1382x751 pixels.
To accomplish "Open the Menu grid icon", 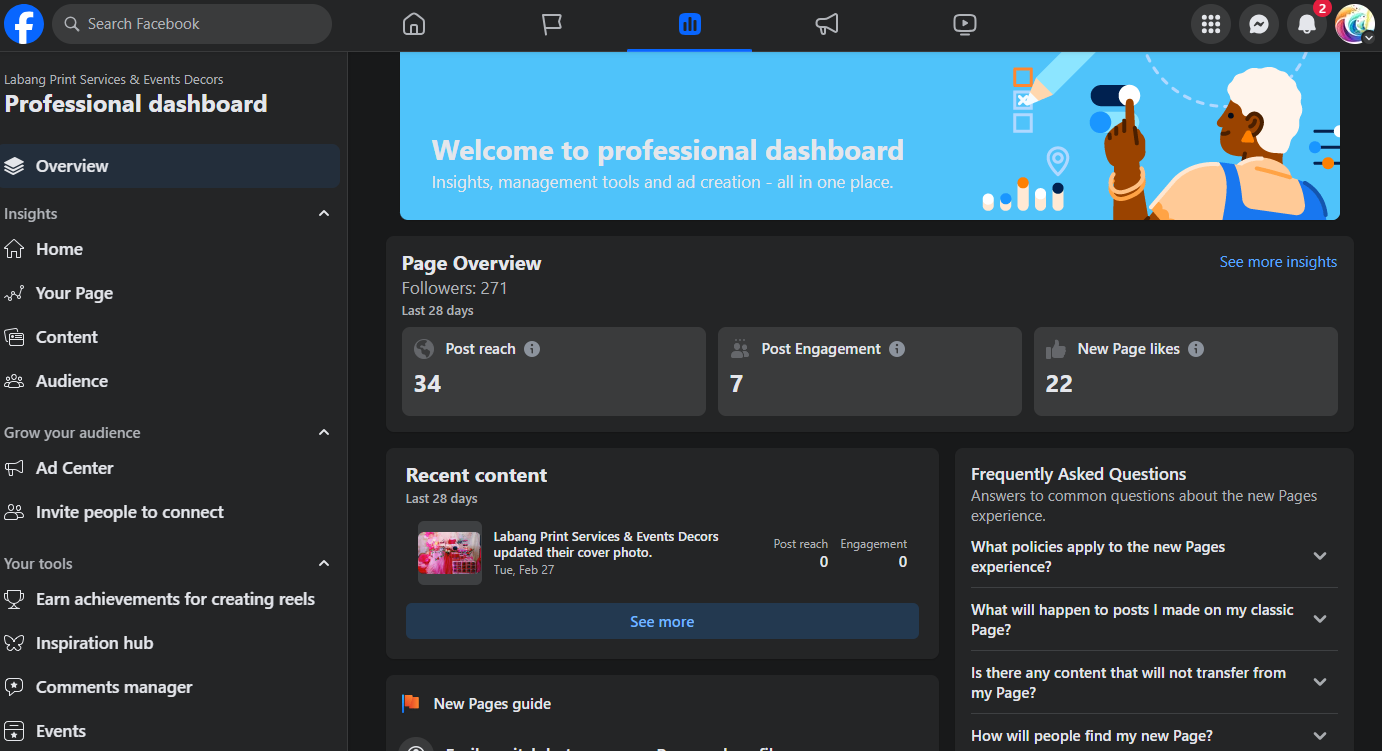I will tap(1211, 24).
